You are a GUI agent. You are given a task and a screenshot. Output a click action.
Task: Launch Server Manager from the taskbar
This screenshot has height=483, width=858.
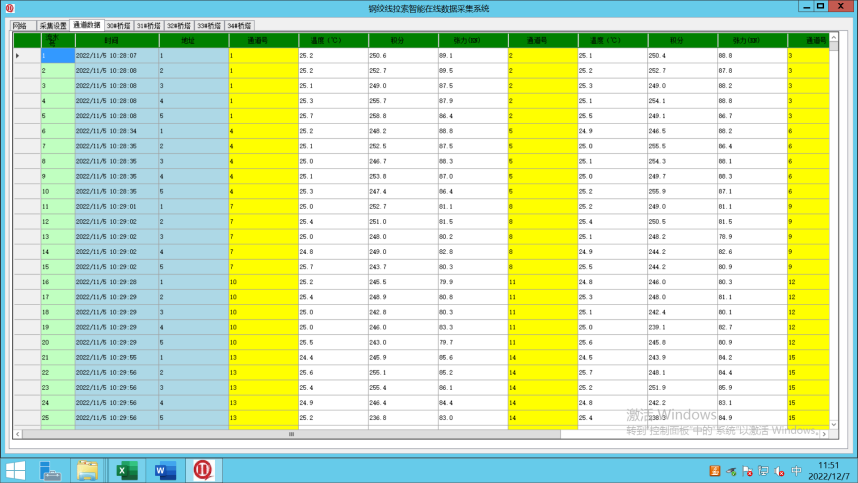pyautogui.click(x=52, y=469)
